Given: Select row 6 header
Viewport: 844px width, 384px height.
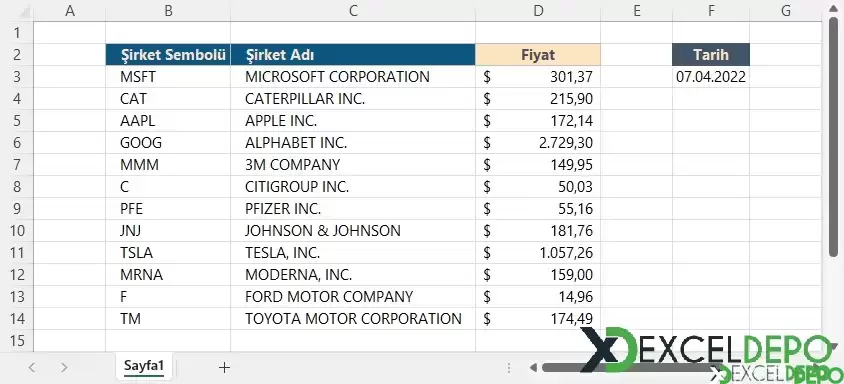Looking at the screenshot, I should [x=17, y=143].
